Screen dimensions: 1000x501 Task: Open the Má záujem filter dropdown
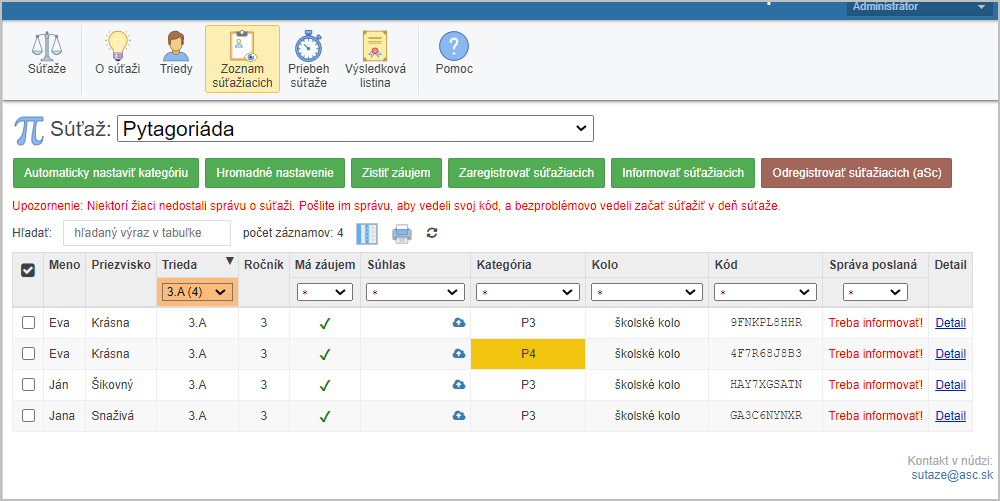(325, 292)
